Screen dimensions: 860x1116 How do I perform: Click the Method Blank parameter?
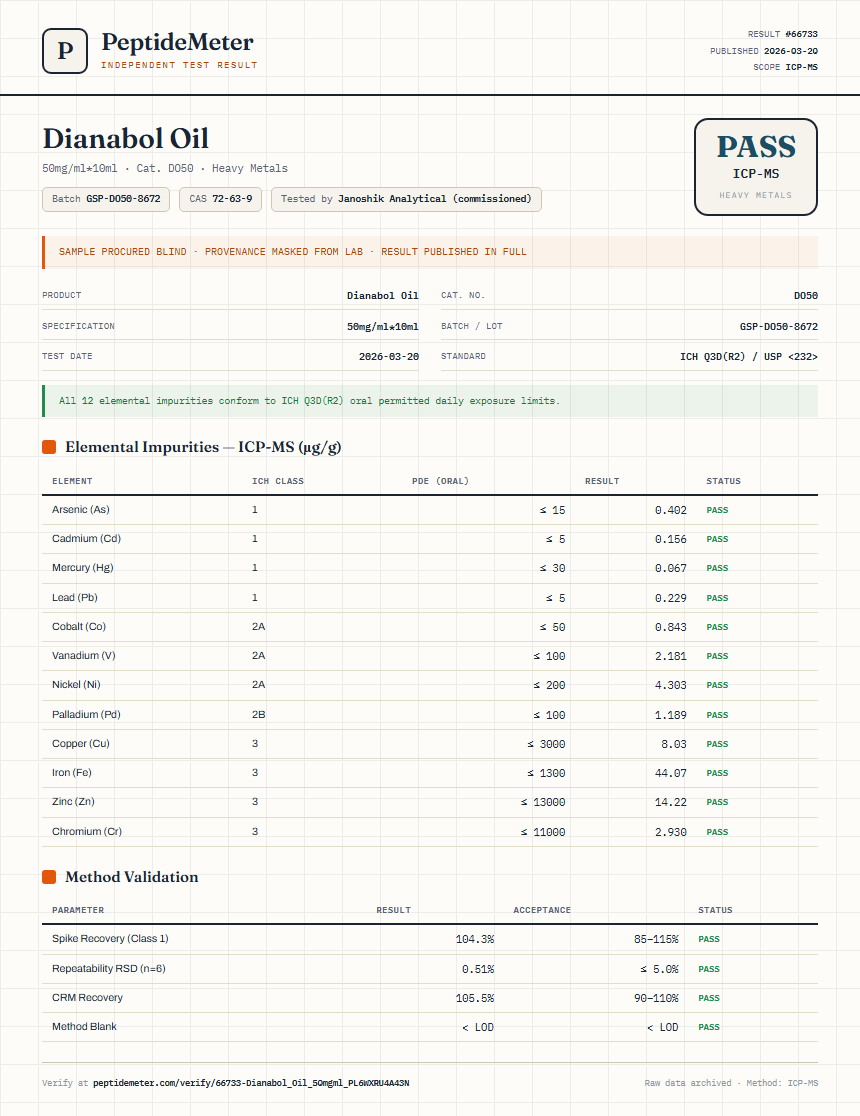click(84, 1027)
